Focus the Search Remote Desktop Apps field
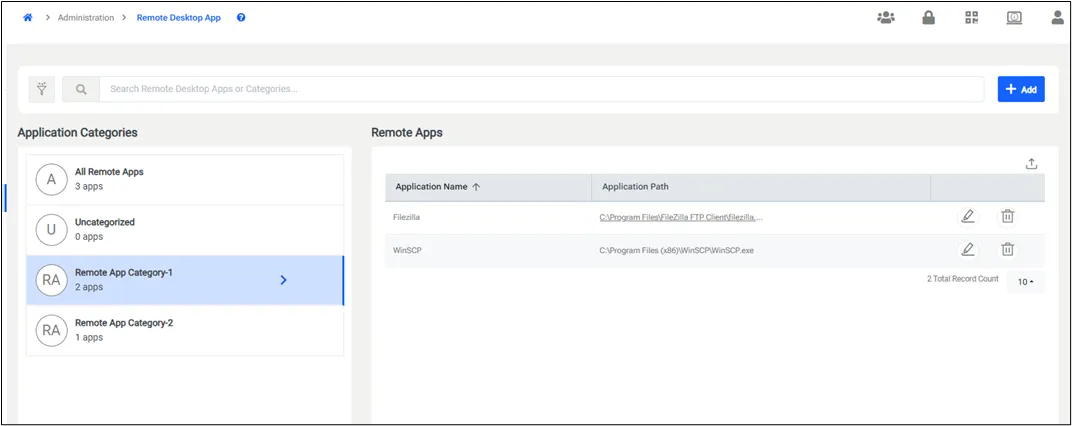Screen dimensions: 1072x426 [x=541, y=89]
